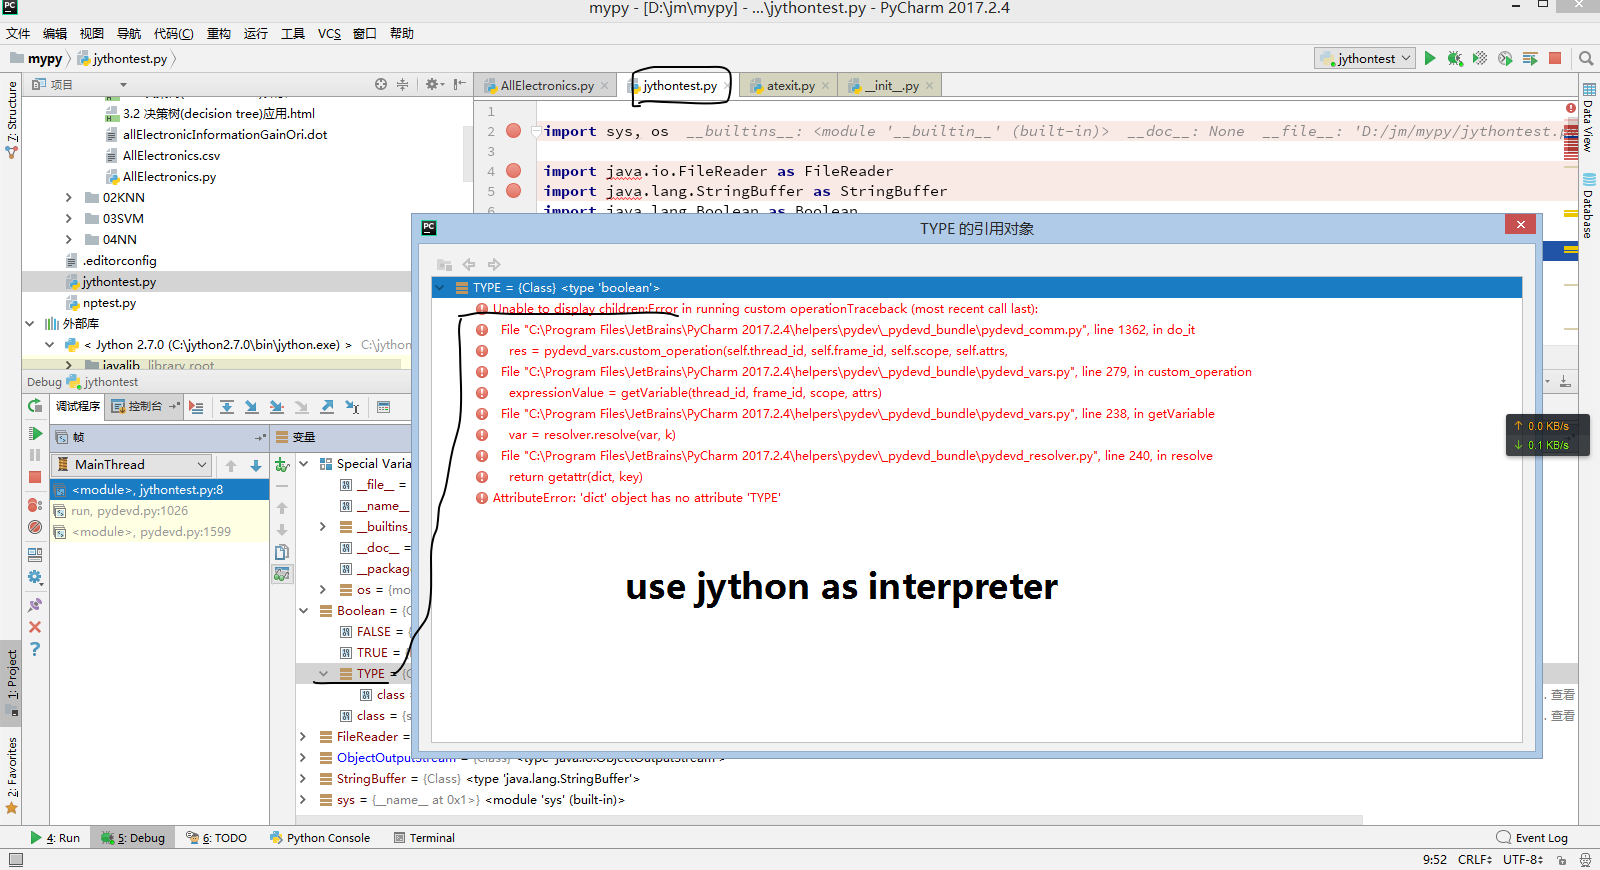The height and width of the screenshot is (870, 1600).
Task: Run jythontest with the green Run arrow
Action: click(x=1430, y=59)
